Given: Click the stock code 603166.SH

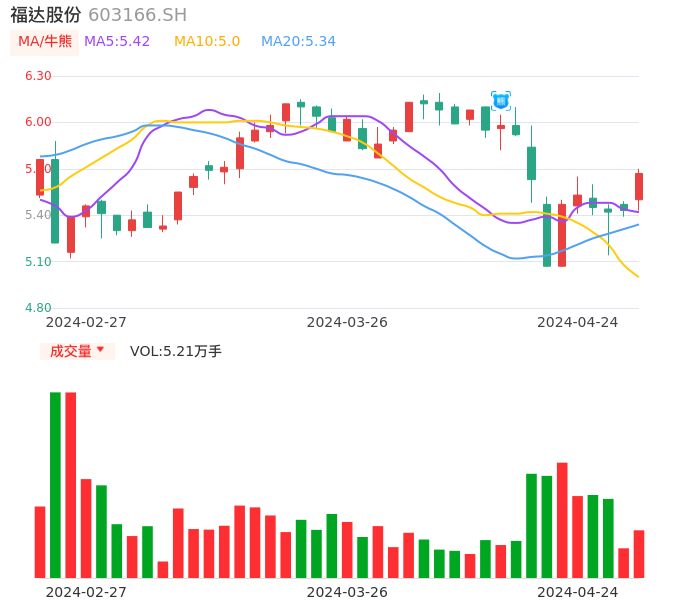Looking at the screenshot, I should point(137,15).
